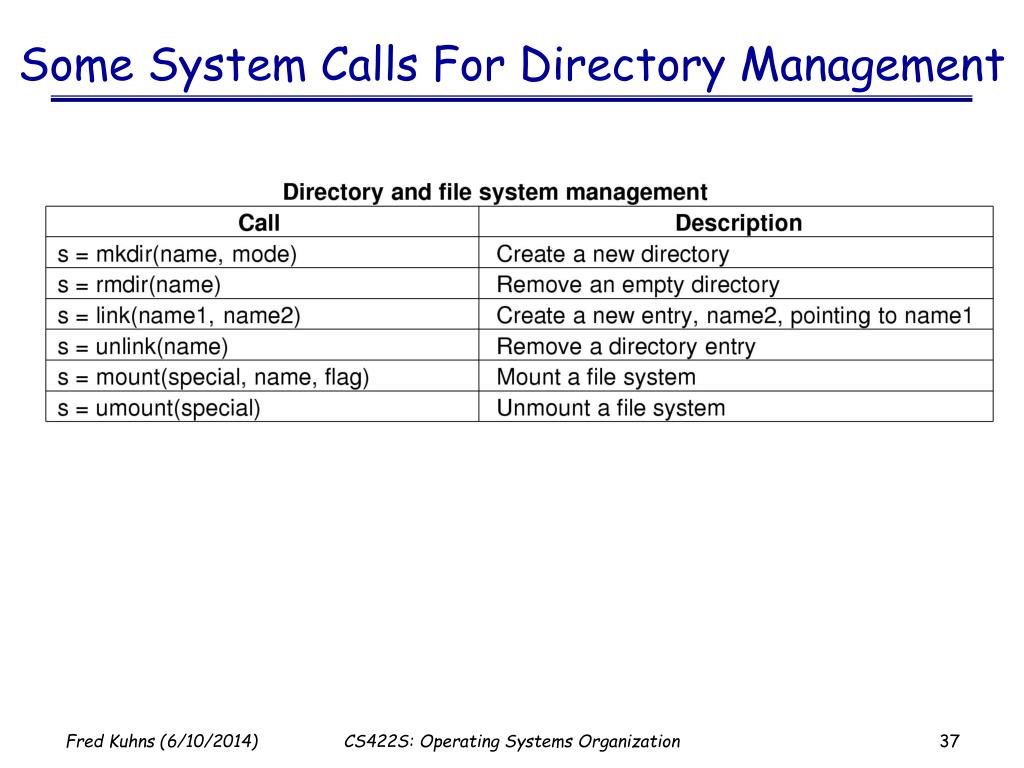Click the slide number 37
This screenshot has width=1024, height=768.
950,741
